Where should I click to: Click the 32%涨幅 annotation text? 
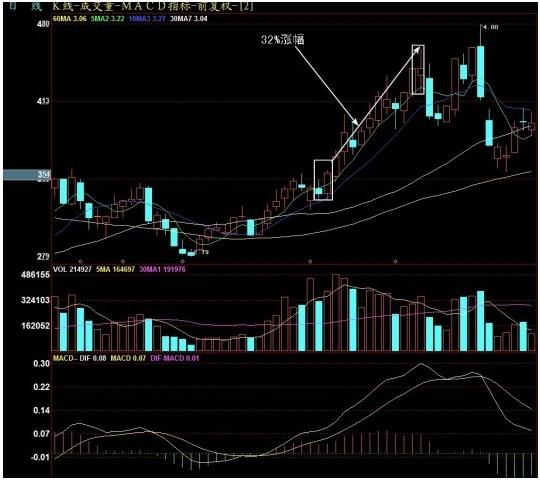[x=282, y=40]
